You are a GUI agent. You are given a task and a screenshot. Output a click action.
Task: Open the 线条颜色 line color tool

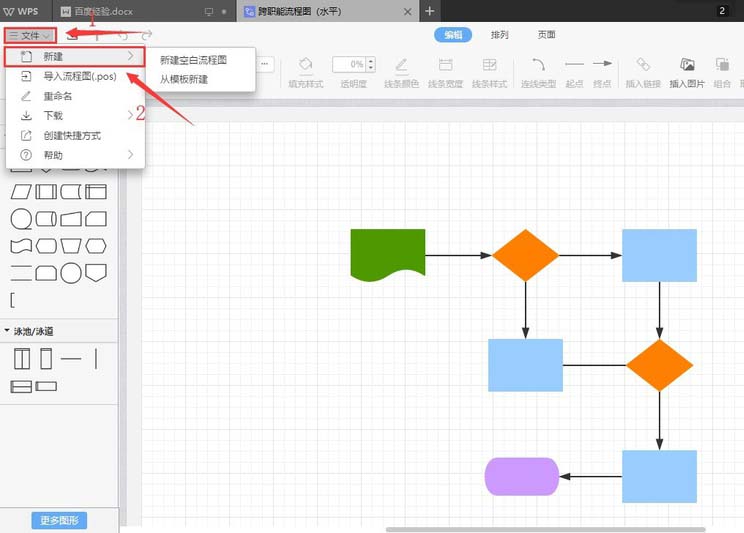[x=401, y=72]
